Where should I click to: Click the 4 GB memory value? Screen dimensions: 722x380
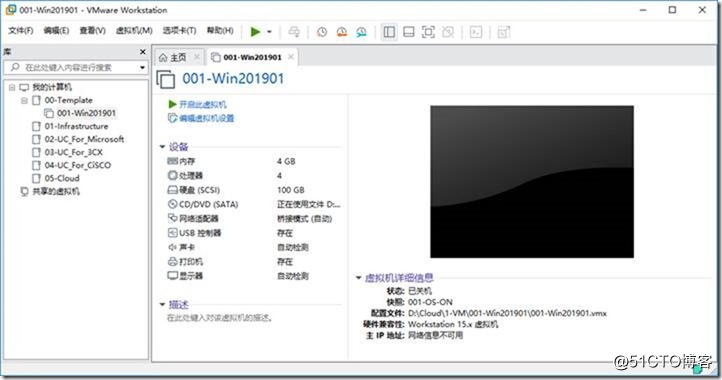286,161
